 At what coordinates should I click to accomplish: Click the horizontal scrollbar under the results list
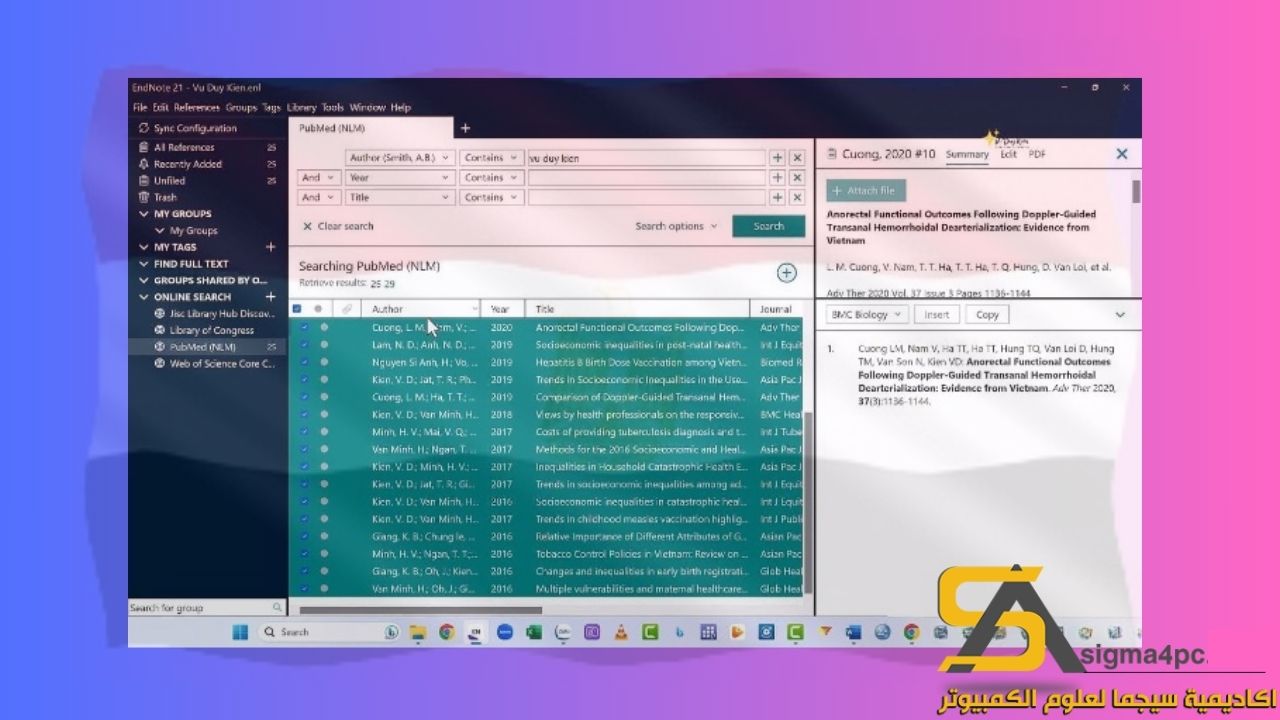(421, 609)
